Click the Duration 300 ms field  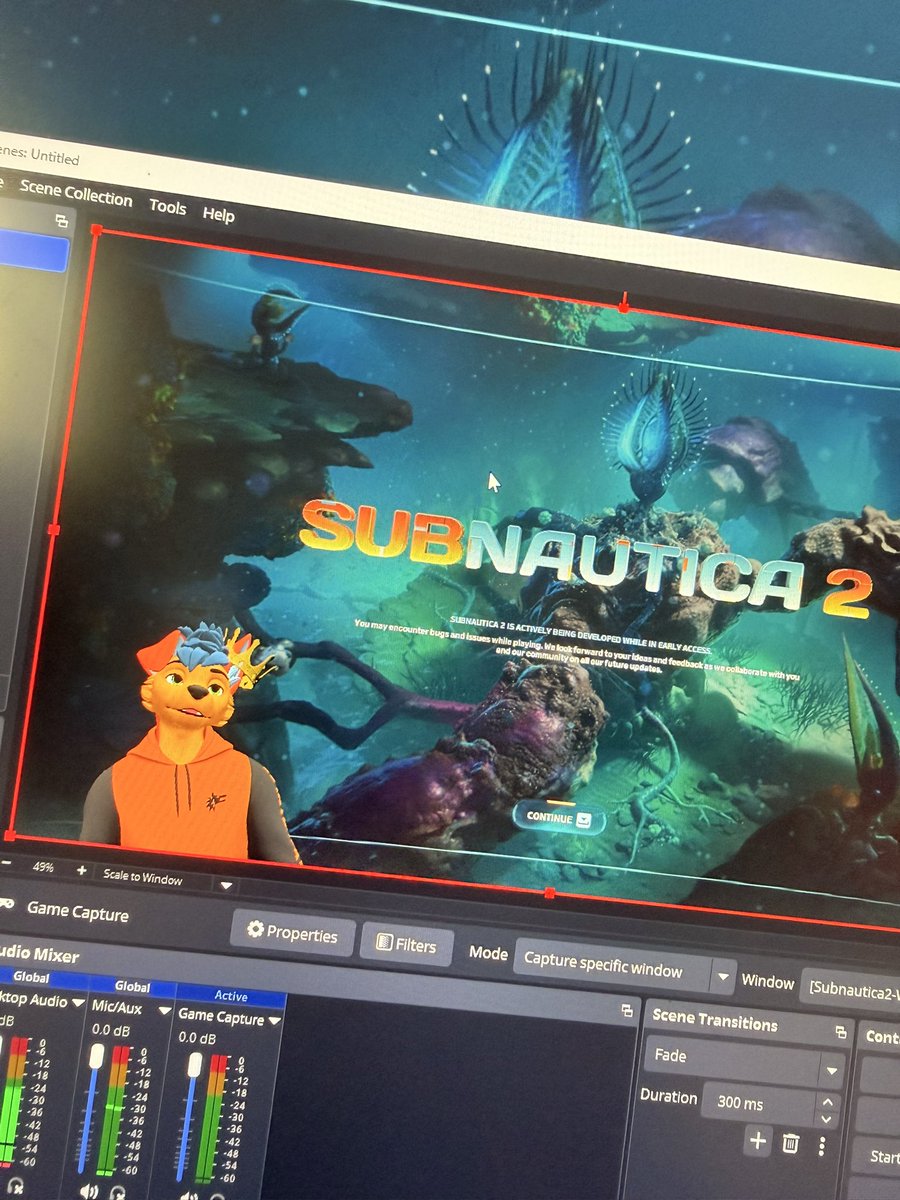click(x=770, y=1105)
